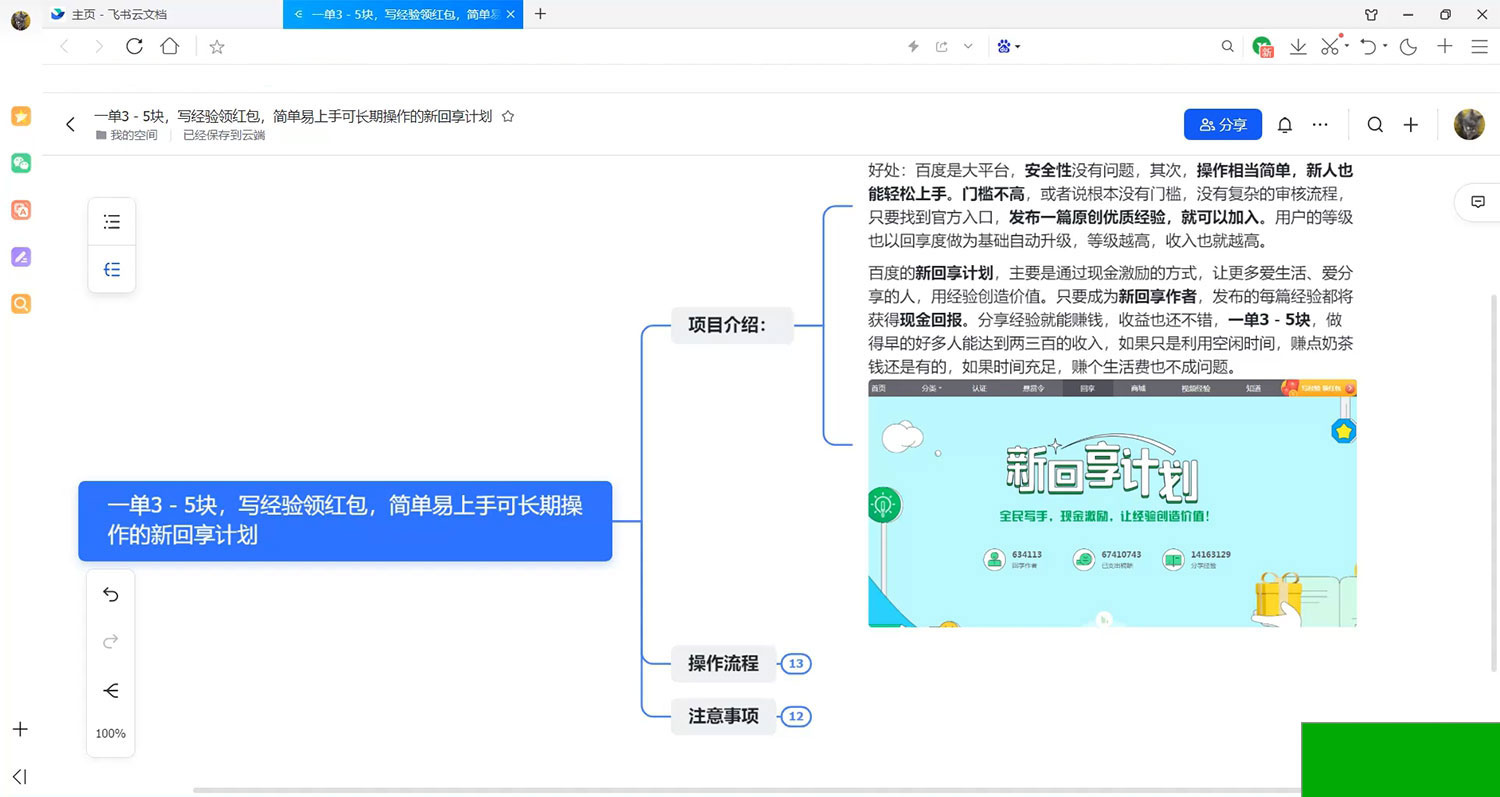Open the orange image sidebar app

[x=21, y=210]
